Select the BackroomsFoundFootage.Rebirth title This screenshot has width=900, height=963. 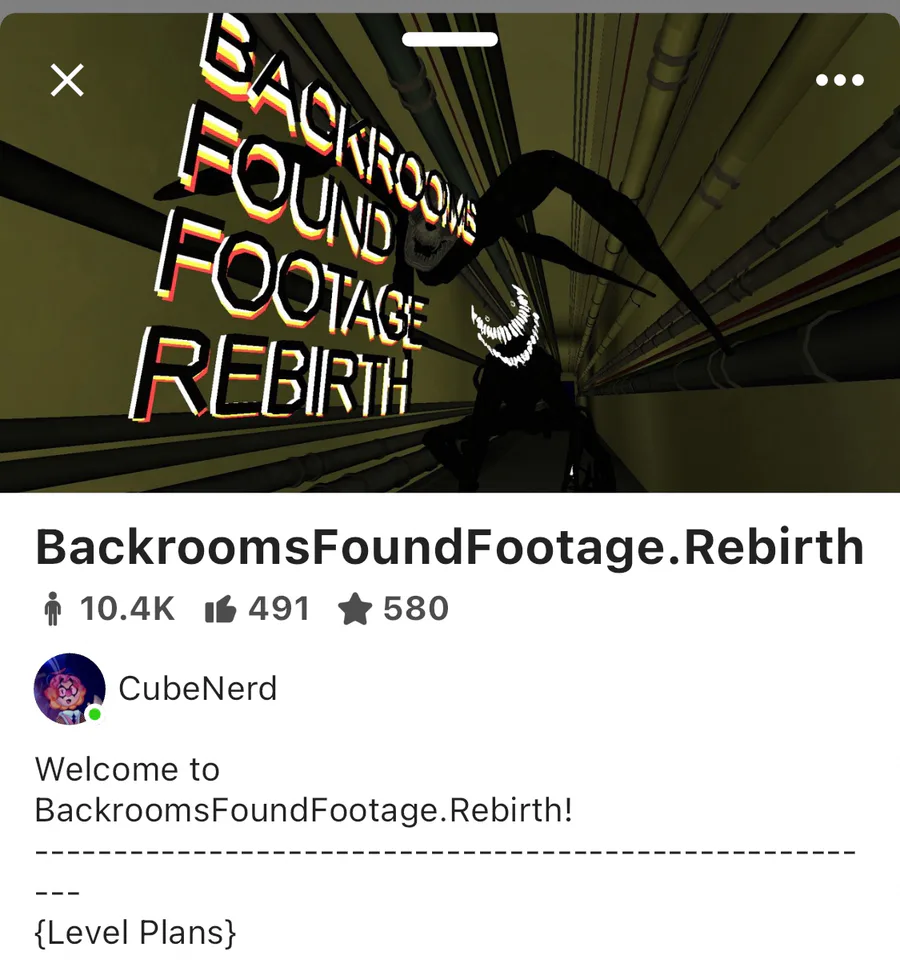point(450,547)
